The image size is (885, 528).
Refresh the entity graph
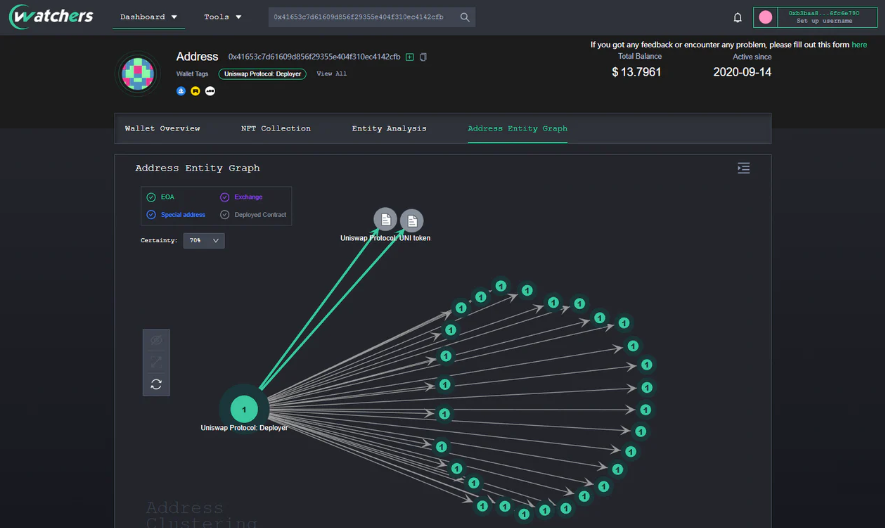(156, 384)
